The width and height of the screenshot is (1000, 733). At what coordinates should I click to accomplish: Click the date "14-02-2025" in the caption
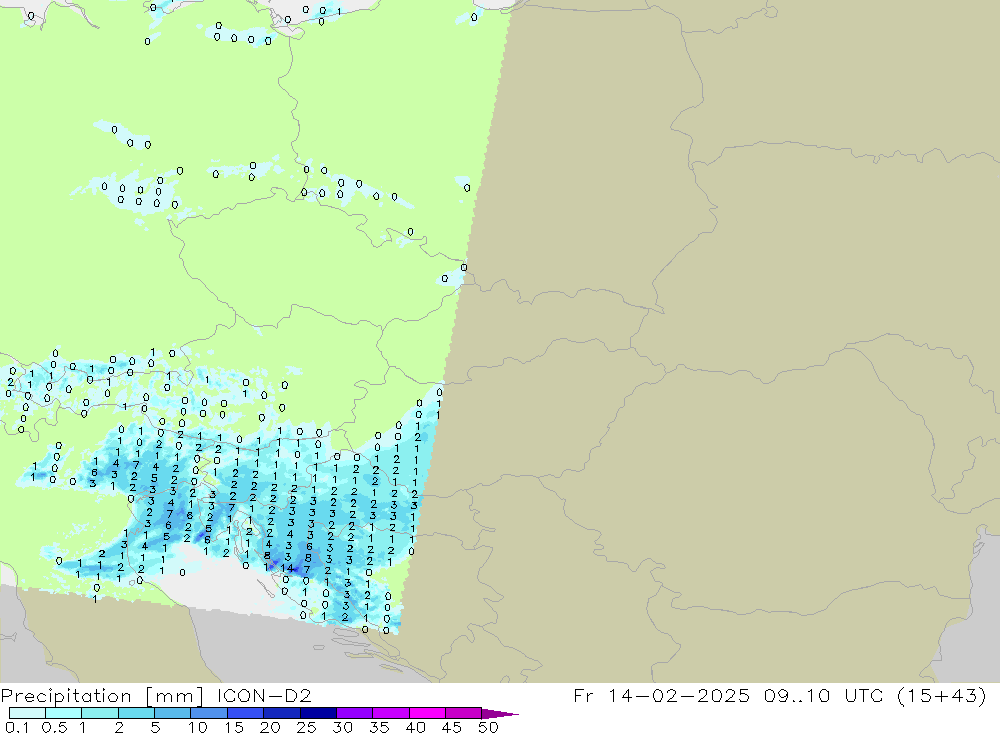(679, 695)
